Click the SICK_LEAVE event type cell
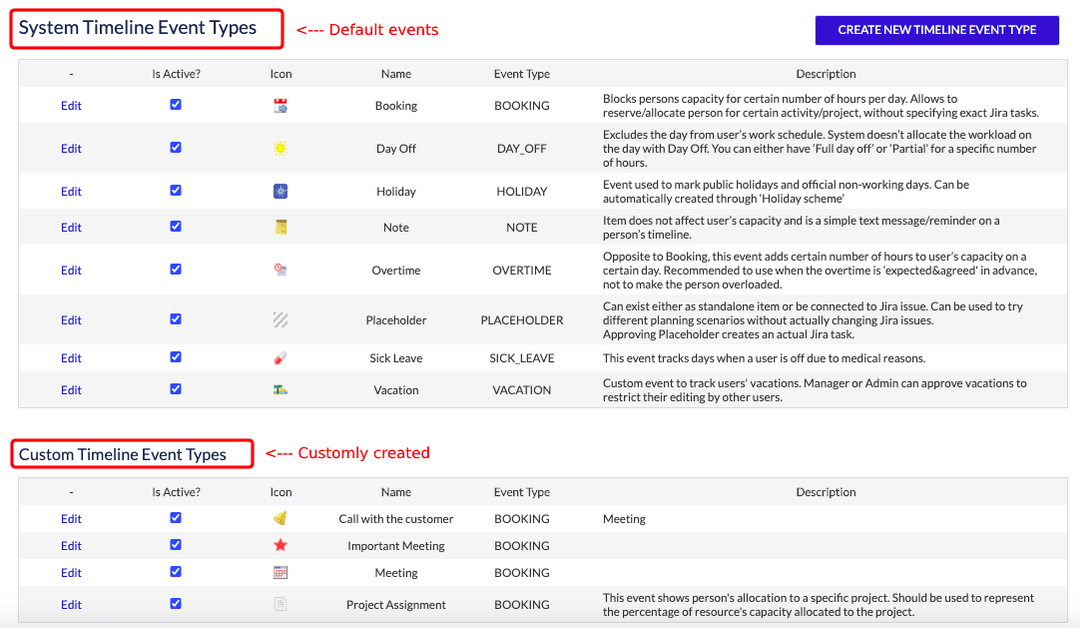 point(521,358)
